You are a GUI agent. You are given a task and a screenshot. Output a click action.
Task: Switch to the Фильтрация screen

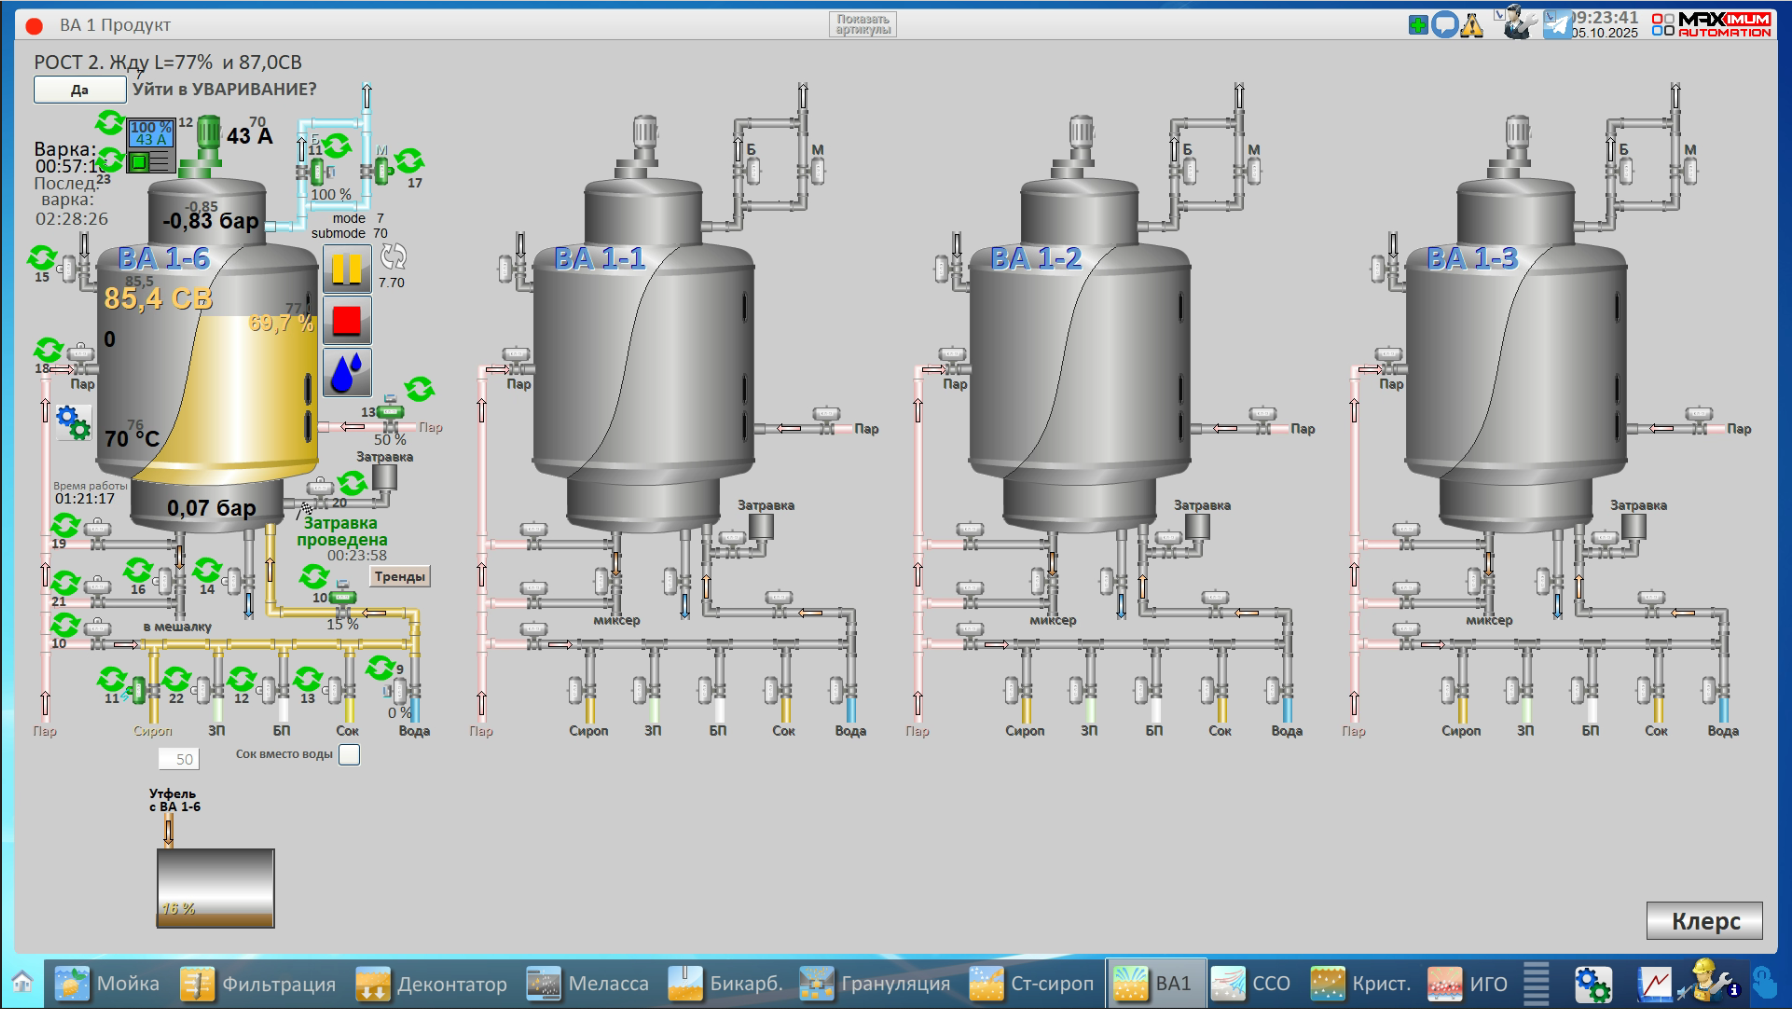pyautogui.click(x=259, y=984)
